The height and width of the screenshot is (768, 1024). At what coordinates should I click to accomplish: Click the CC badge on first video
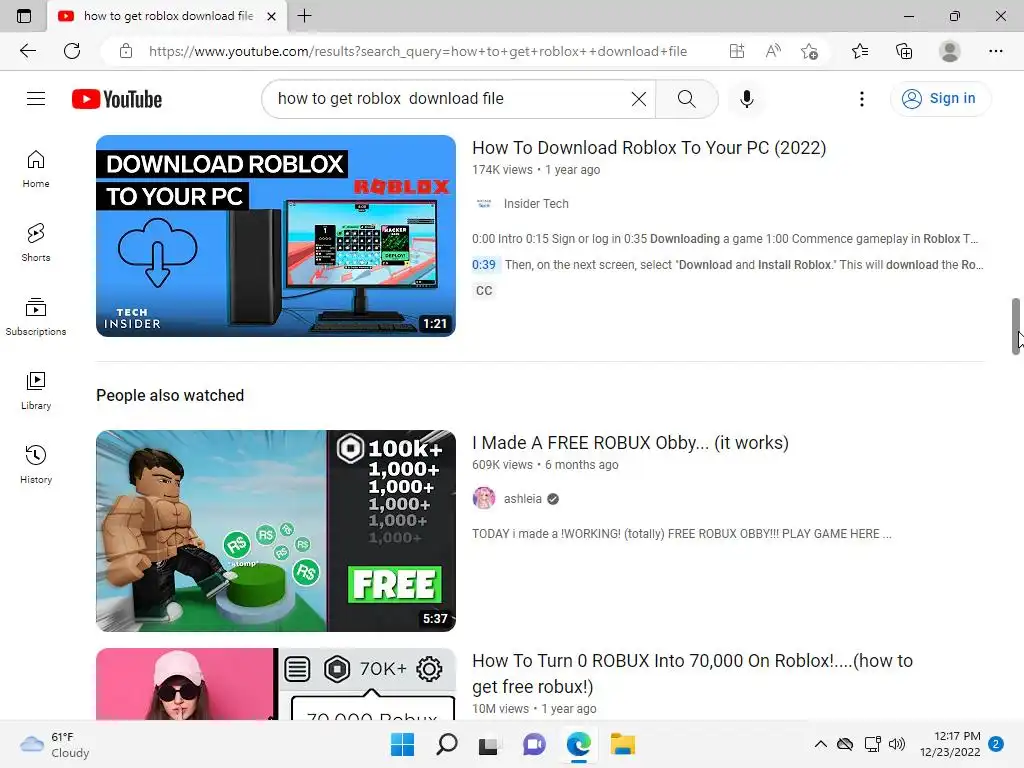(484, 291)
